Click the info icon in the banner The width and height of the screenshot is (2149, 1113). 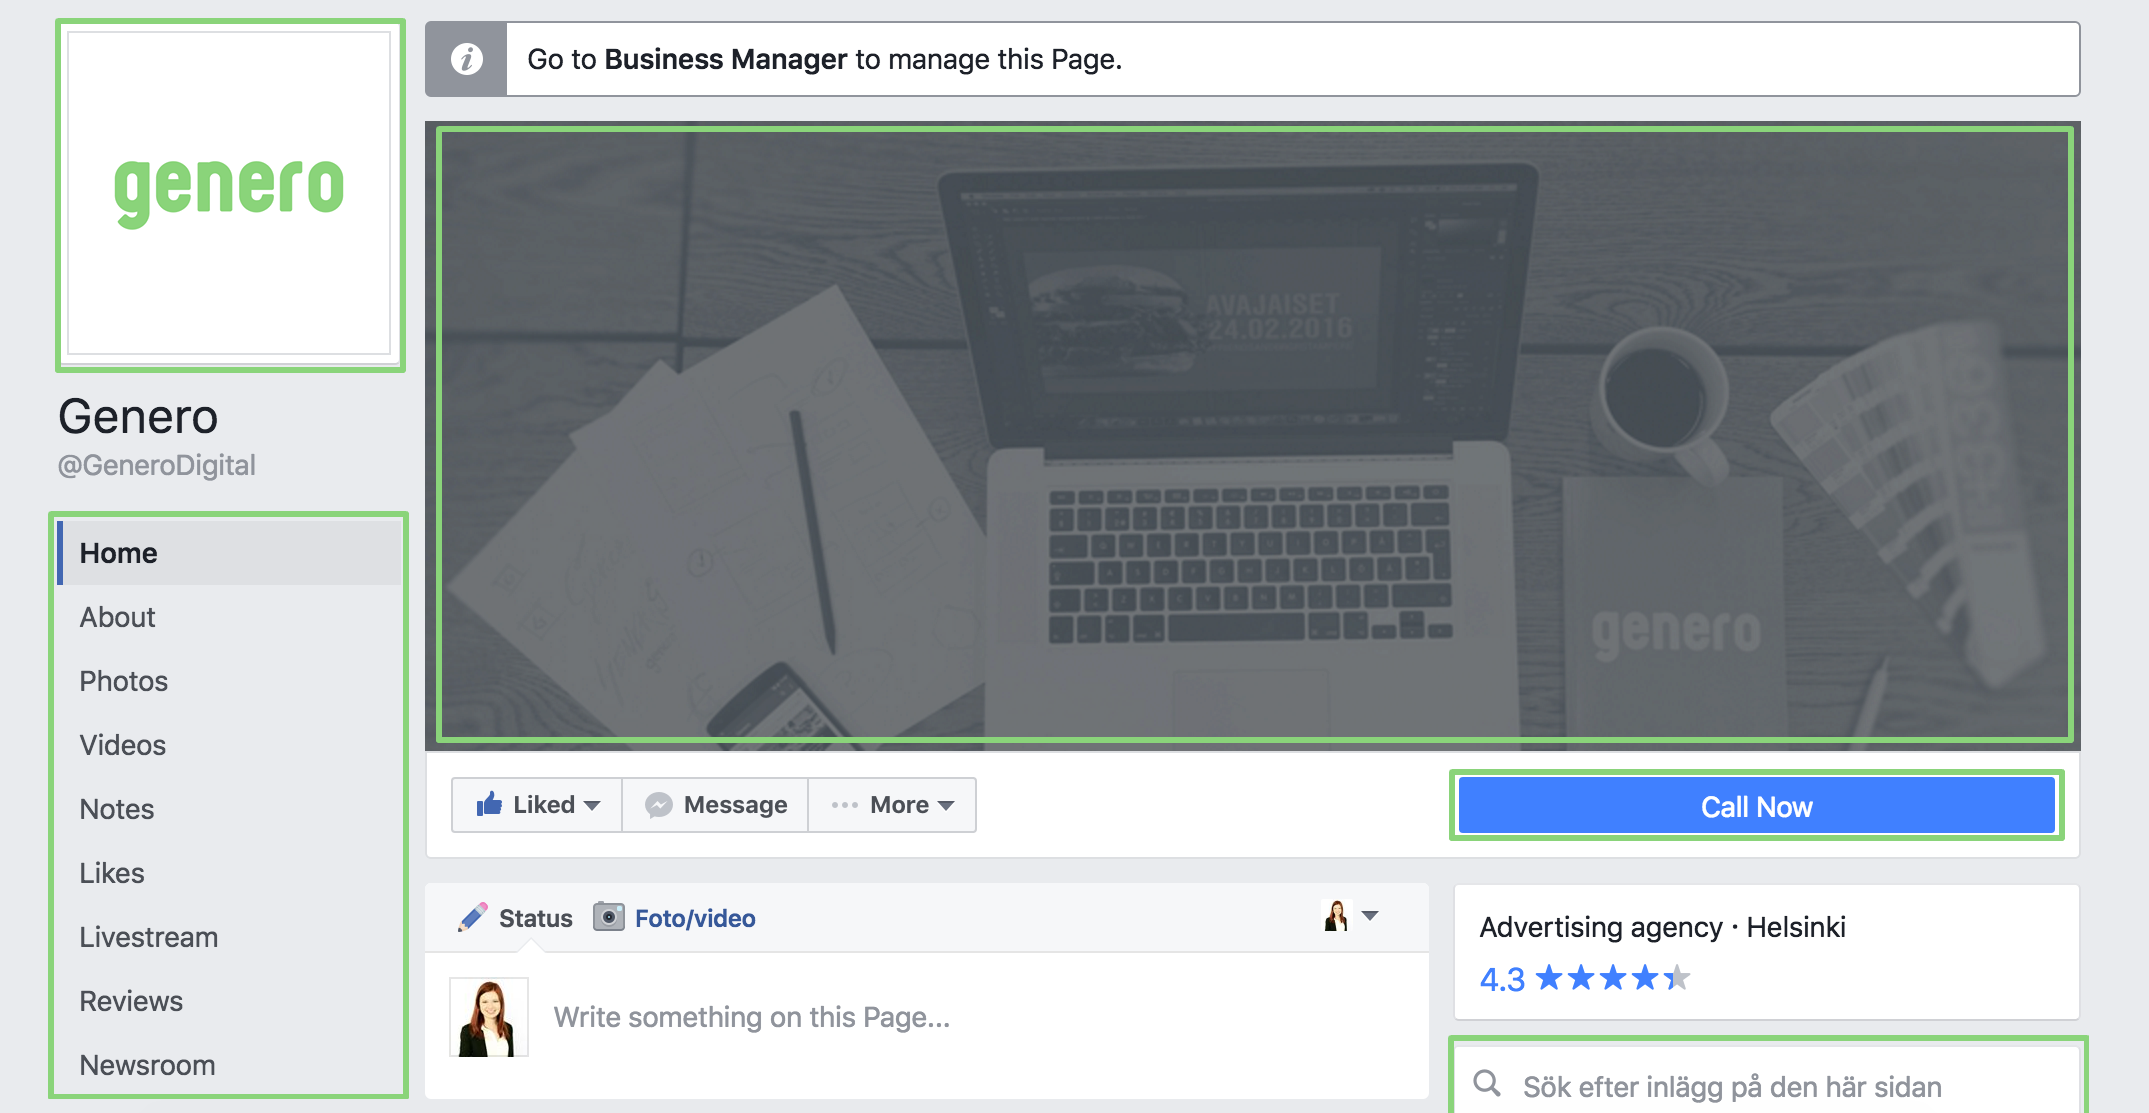(466, 59)
